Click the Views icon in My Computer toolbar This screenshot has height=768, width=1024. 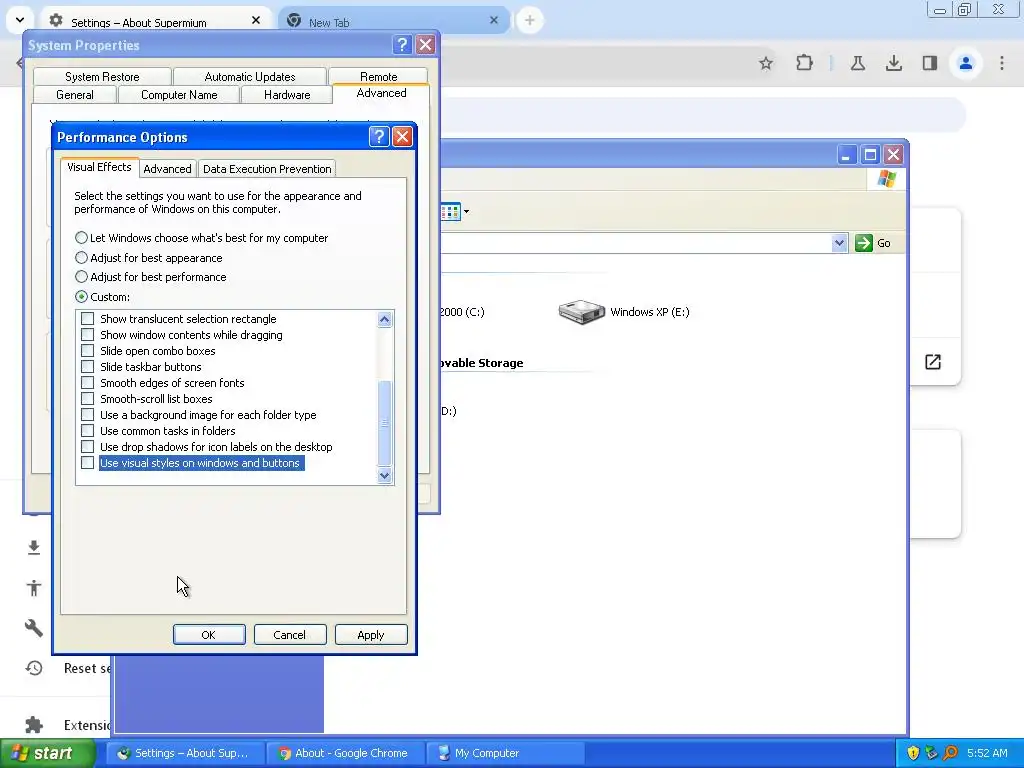[x=450, y=212]
